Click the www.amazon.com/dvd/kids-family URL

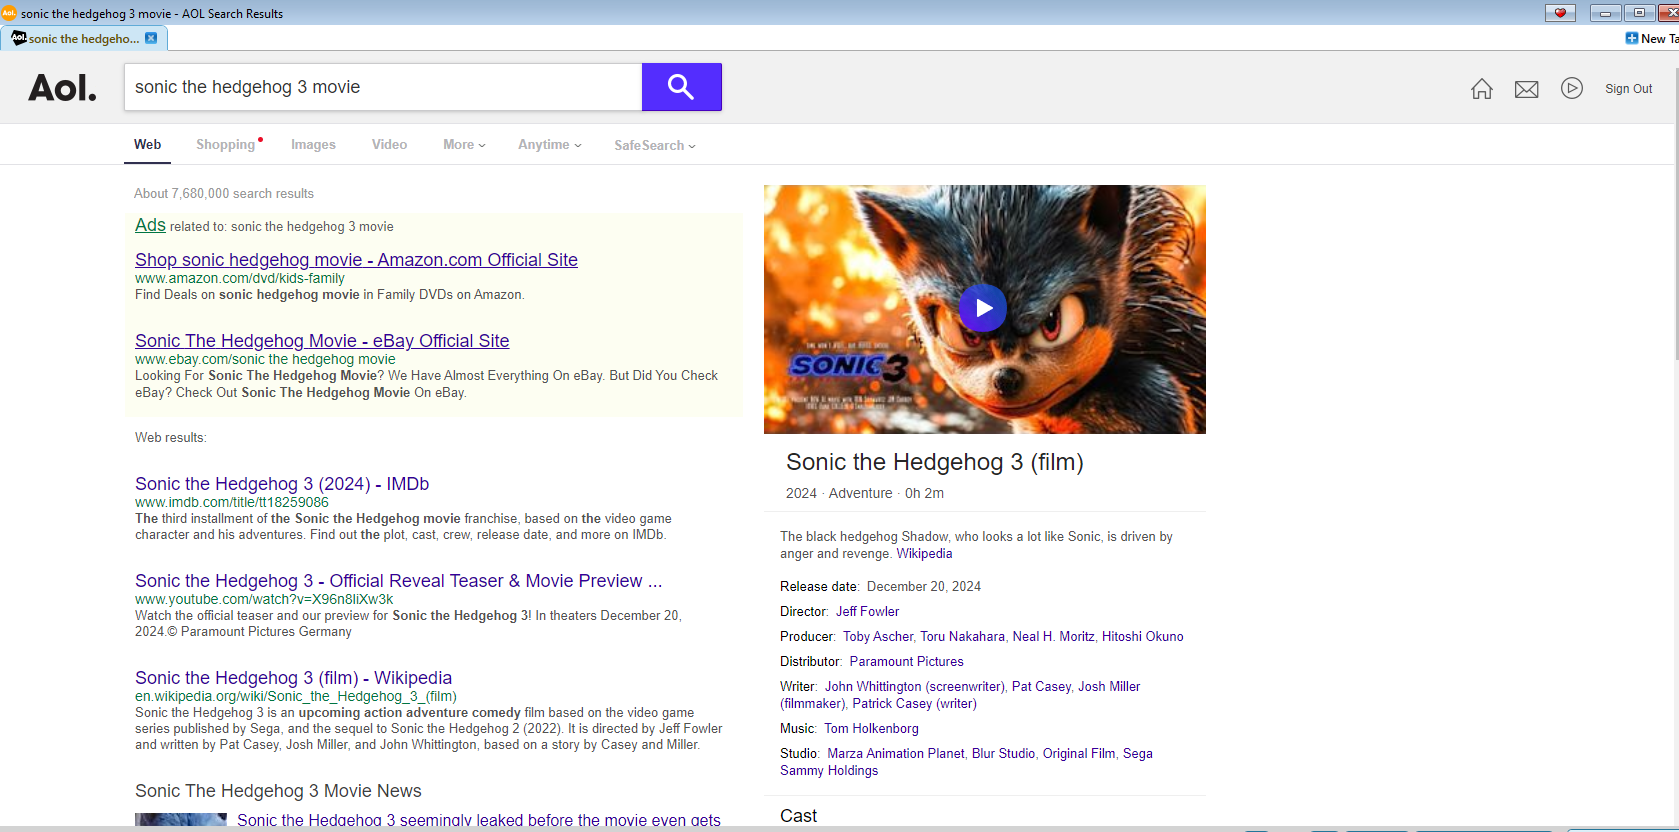(240, 278)
